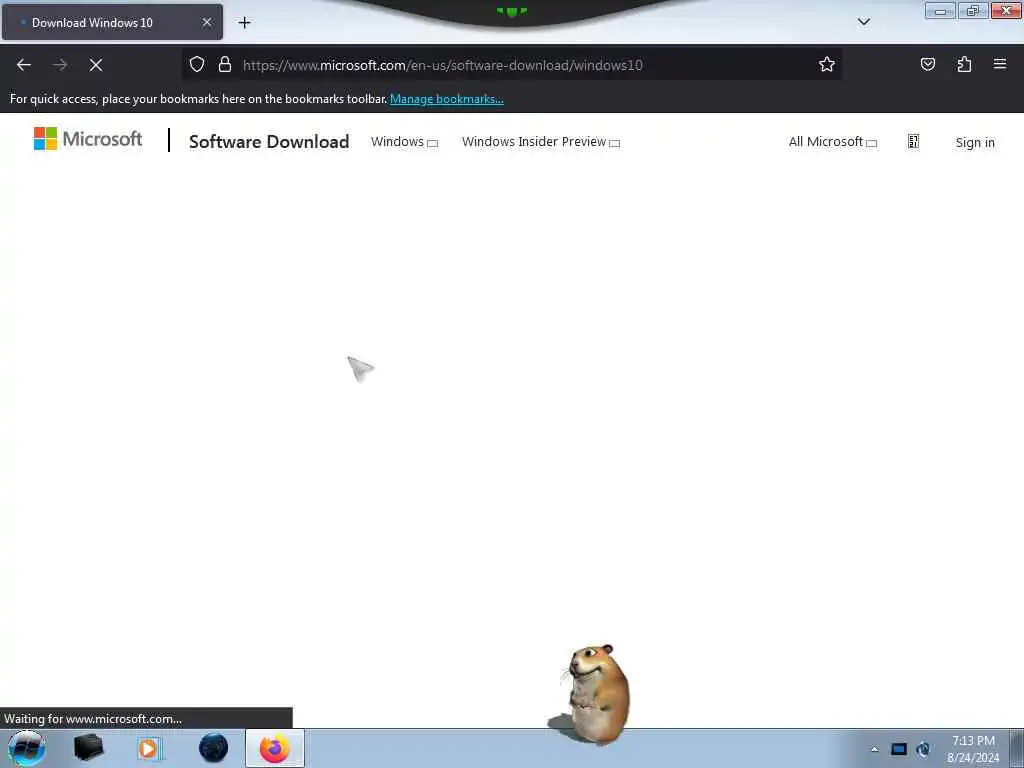Expand the All Microsoft menu

[x=833, y=142]
